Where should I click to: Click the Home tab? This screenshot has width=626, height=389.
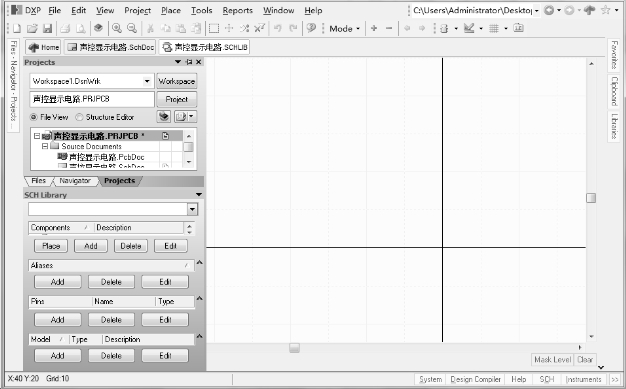point(43,47)
